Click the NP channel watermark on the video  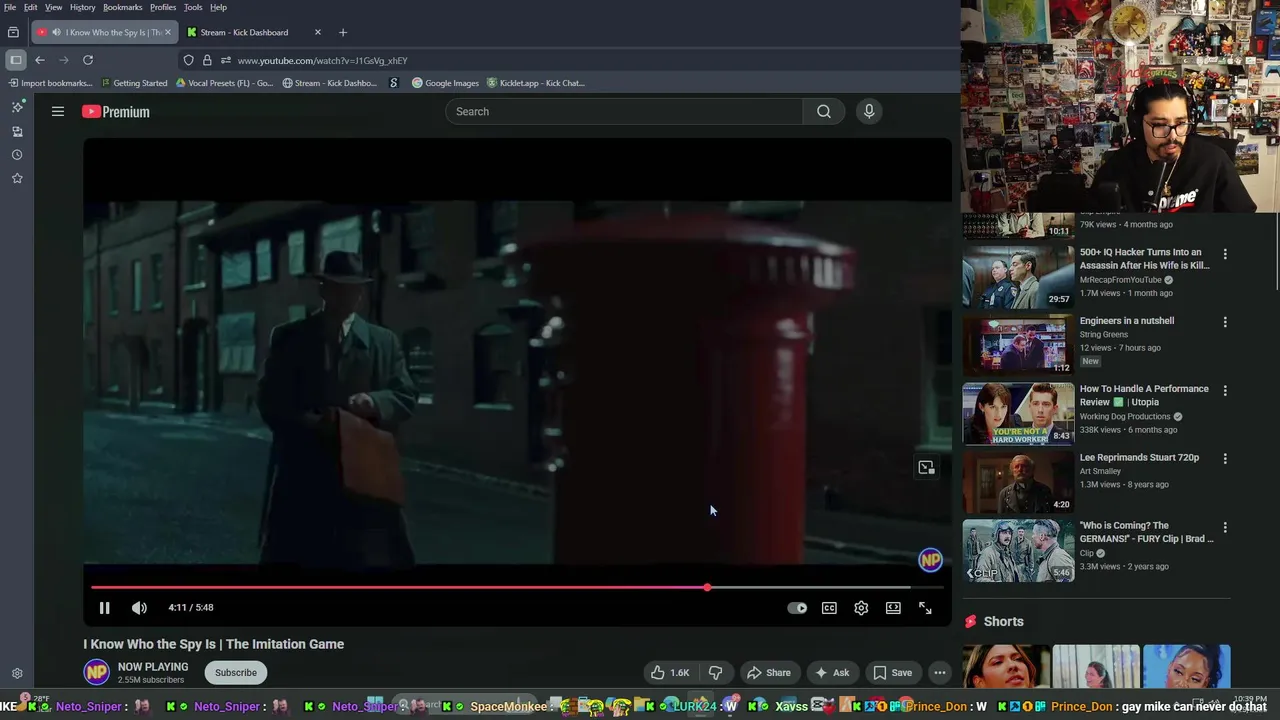pos(930,560)
